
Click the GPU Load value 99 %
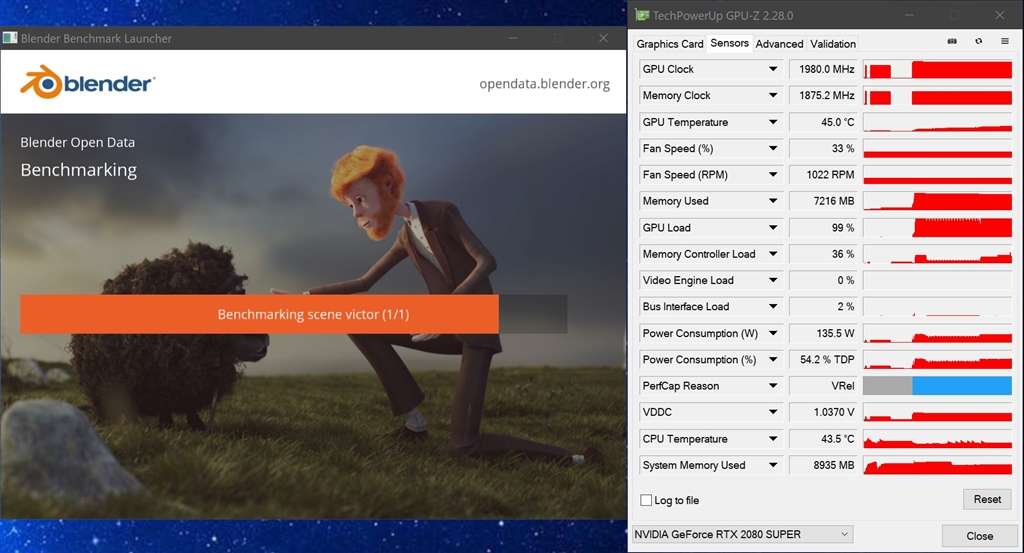coord(824,228)
